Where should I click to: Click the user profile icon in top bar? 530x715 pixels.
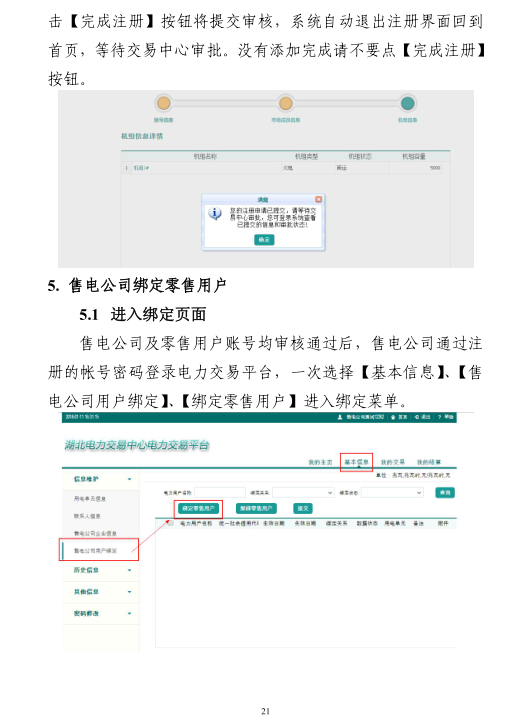[x=340, y=417]
